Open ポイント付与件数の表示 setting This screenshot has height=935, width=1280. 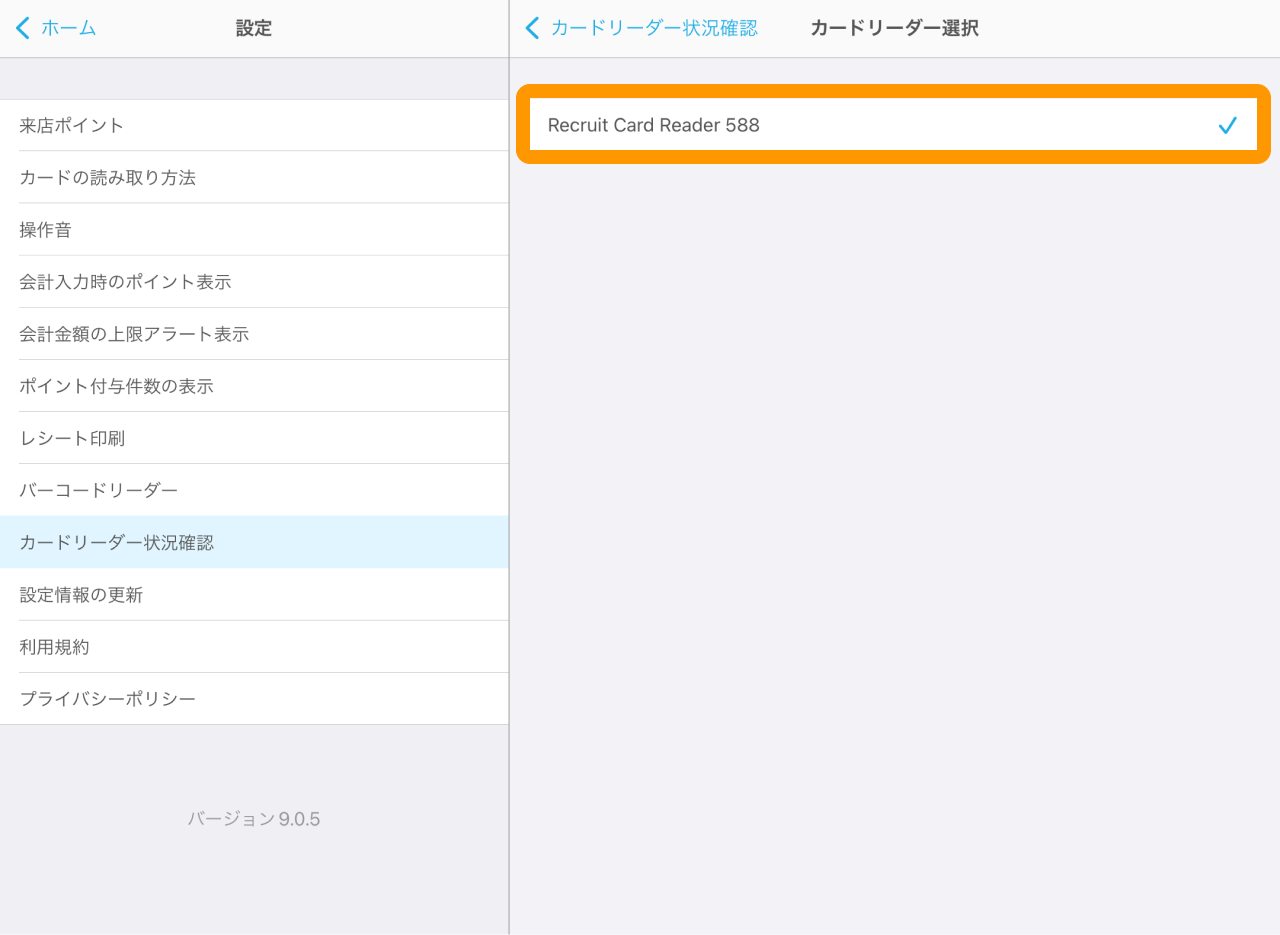pos(254,385)
